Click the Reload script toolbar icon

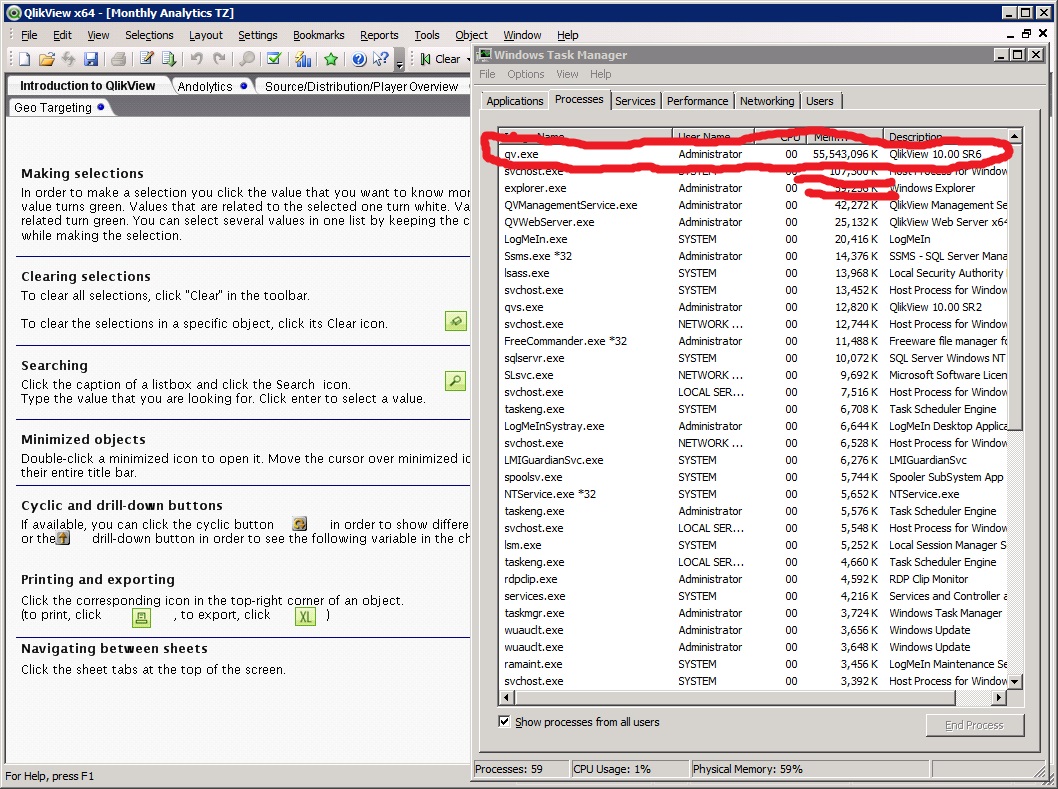pyautogui.click(x=169, y=60)
